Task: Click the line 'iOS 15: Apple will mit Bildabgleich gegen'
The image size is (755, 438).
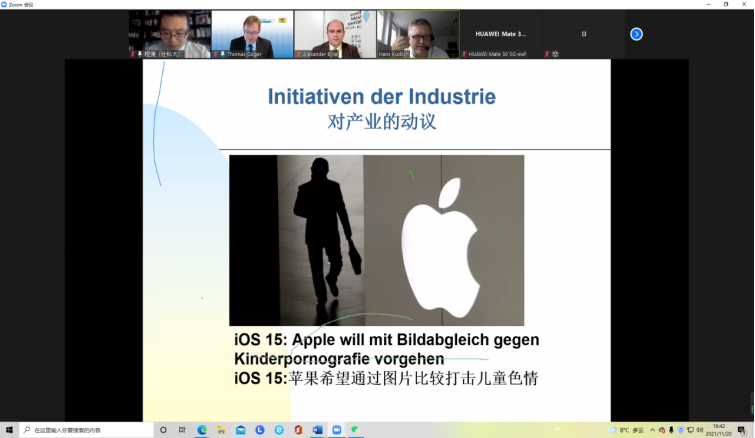Action: 387,339
